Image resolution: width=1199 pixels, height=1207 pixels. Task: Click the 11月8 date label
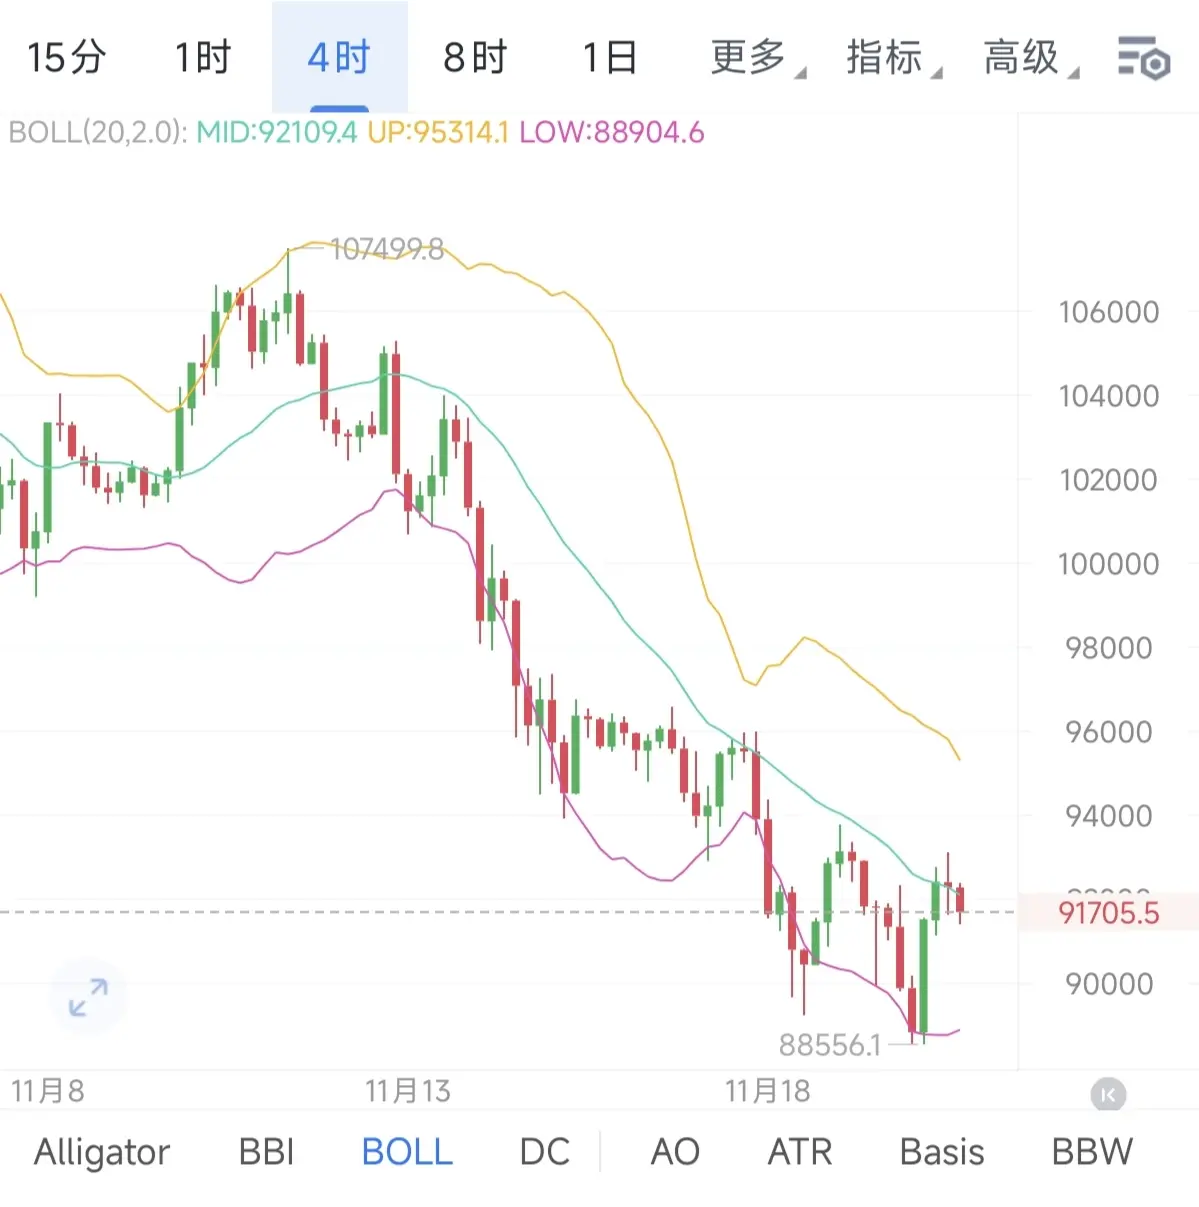coord(48,1091)
